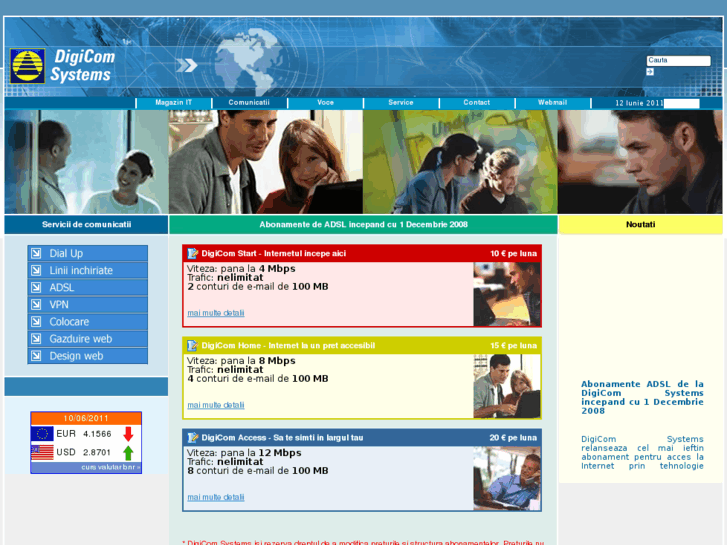This screenshot has width=727, height=545.
Task: Click the 'DigiCom Access - Sa te simti' title
Action: point(282,438)
